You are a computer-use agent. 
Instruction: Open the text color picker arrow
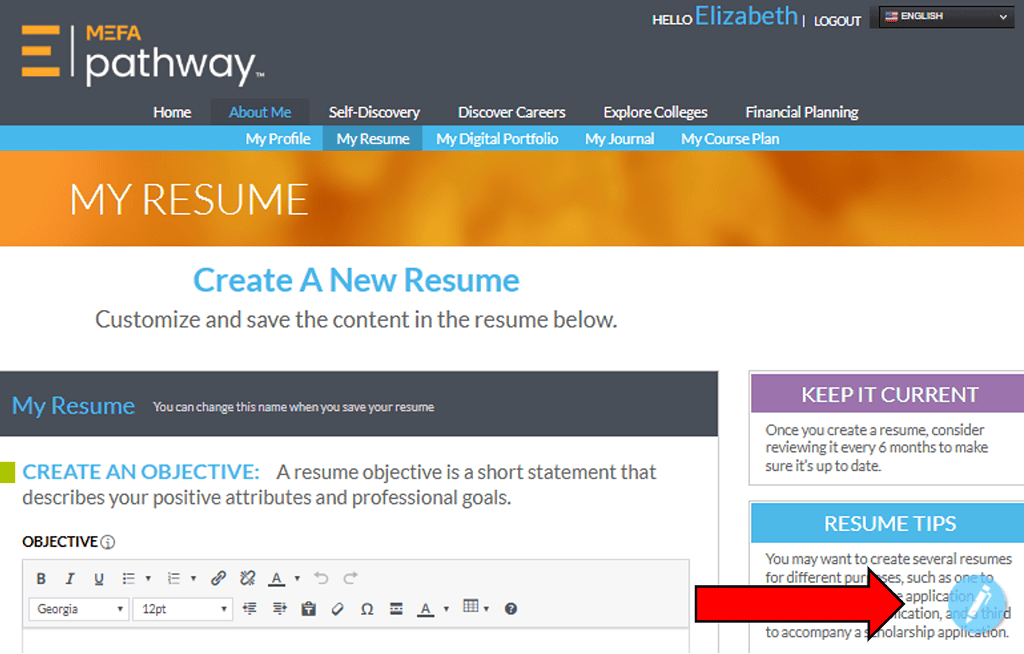click(x=297, y=579)
